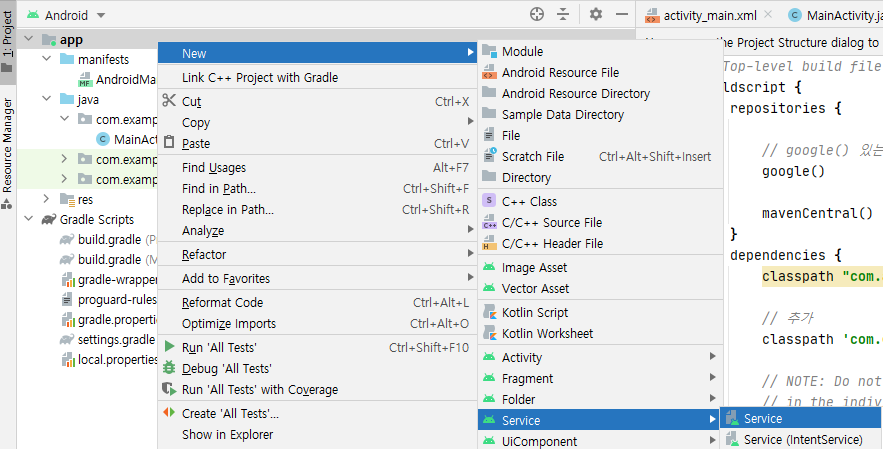Open the Resource Manager side tab
This screenshot has height=449, width=883.
click(x=7, y=154)
